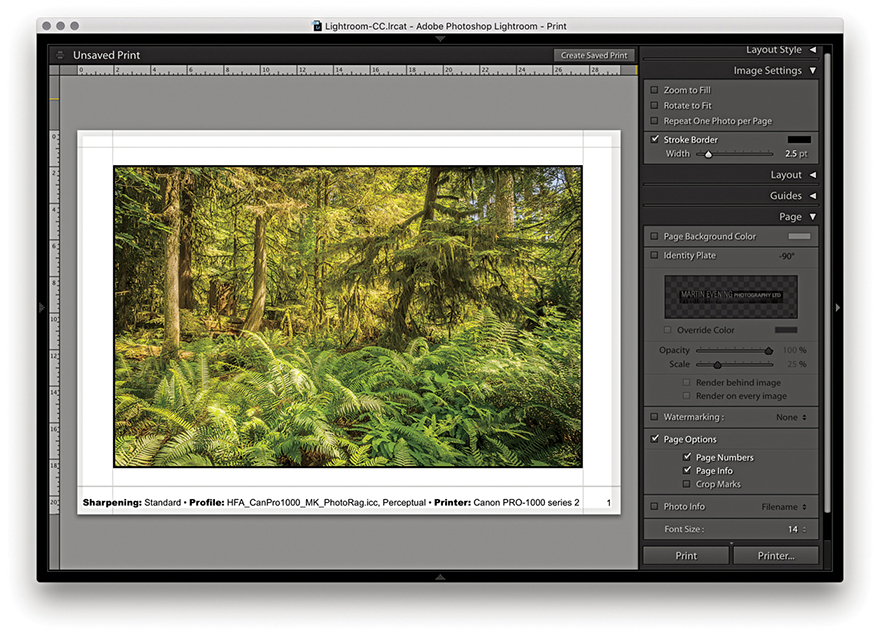The image size is (880, 634).
Task: Disable the Stroke Border checkbox
Action: coord(654,140)
